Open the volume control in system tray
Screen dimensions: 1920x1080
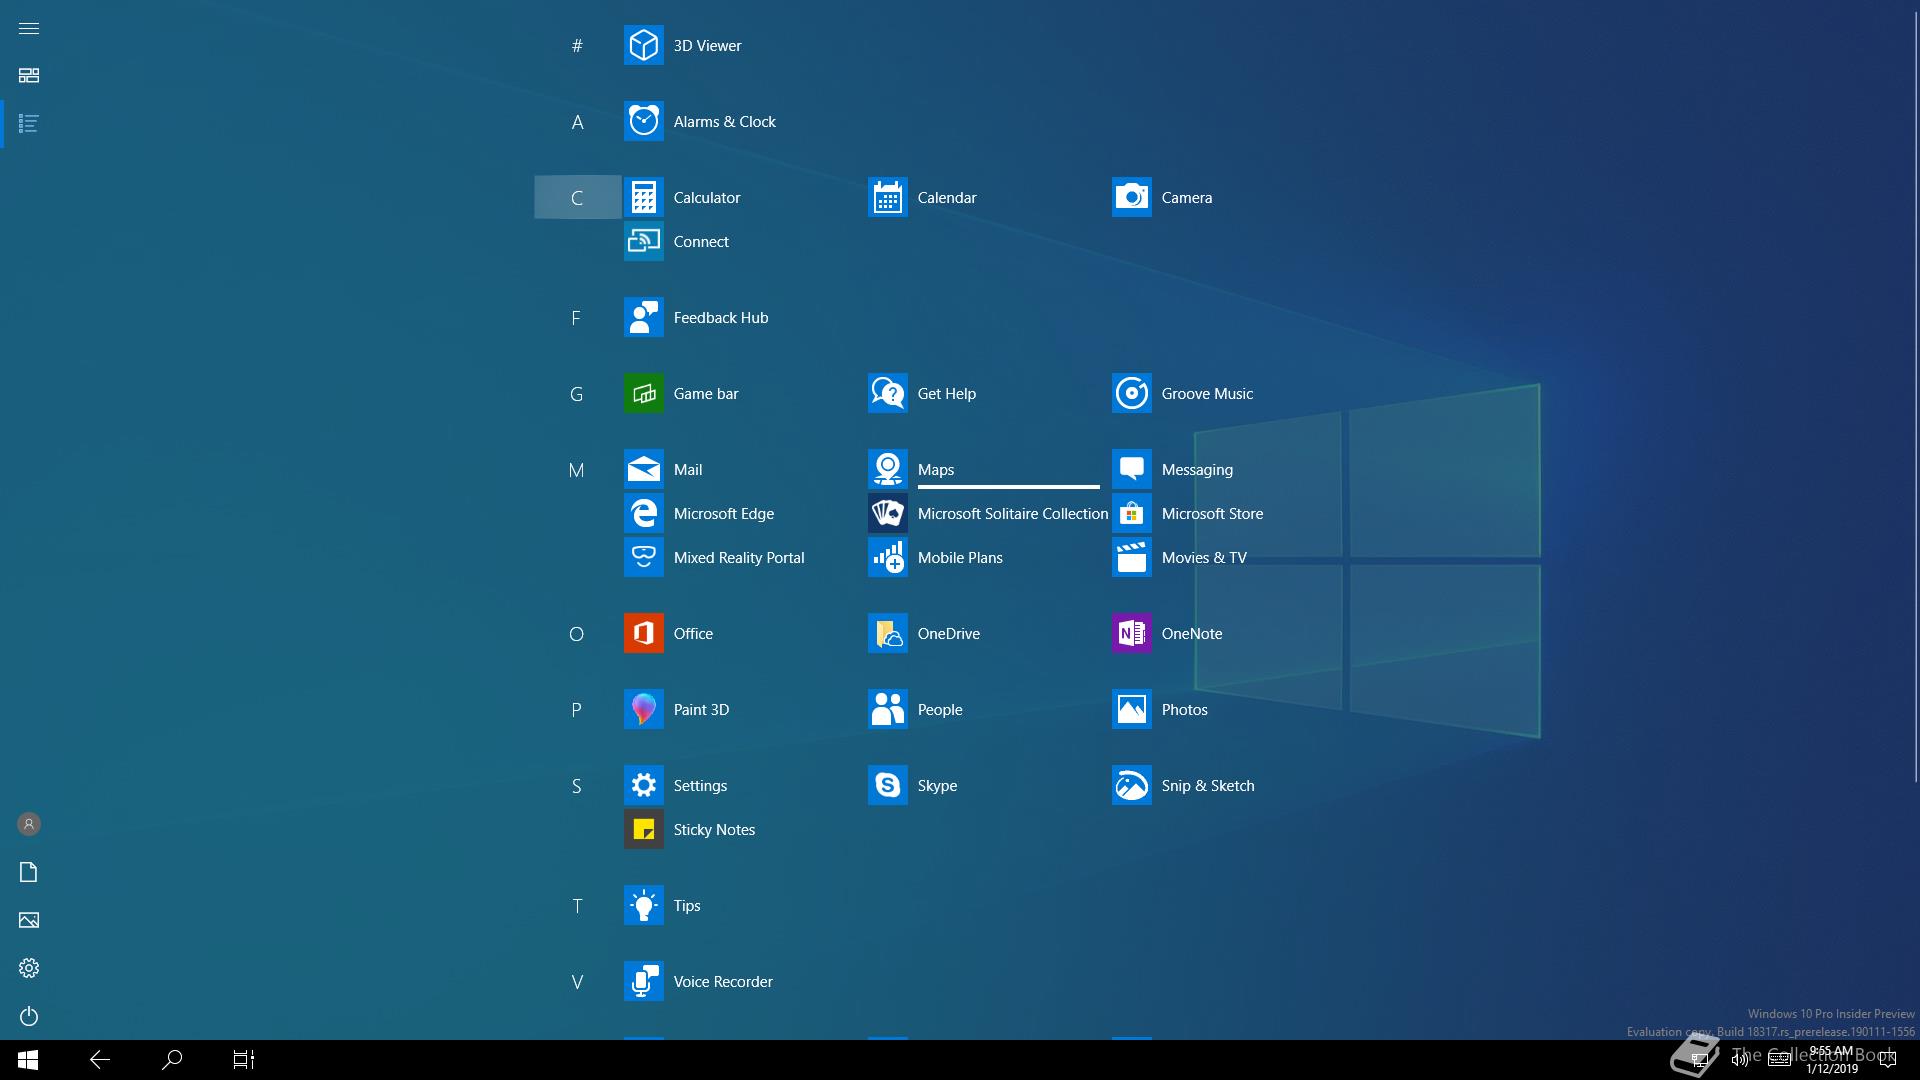[x=1740, y=1060]
